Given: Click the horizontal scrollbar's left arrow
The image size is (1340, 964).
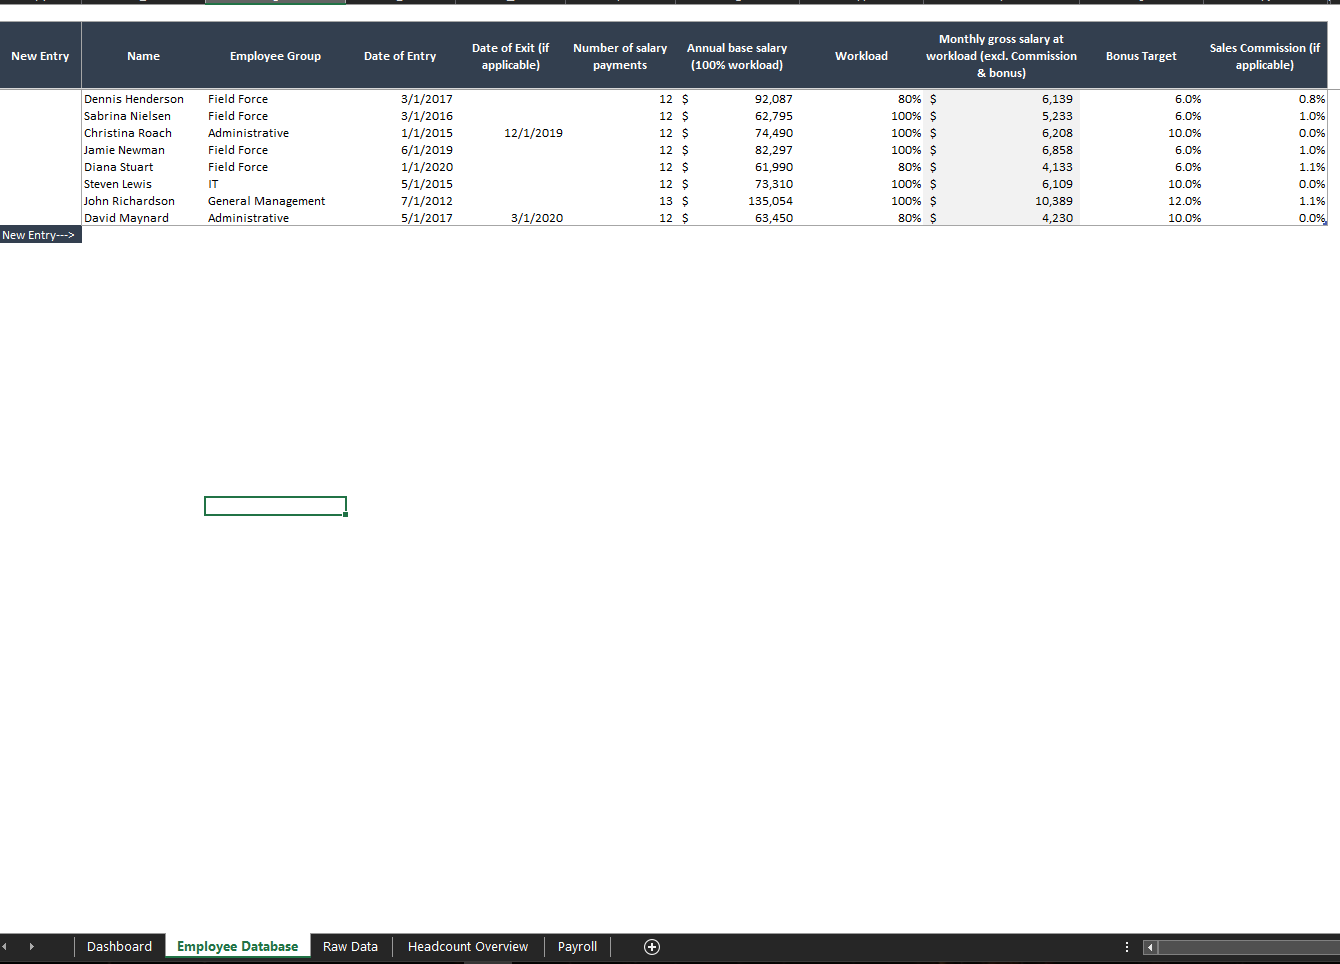Looking at the screenshot, I should point(1149,946).
